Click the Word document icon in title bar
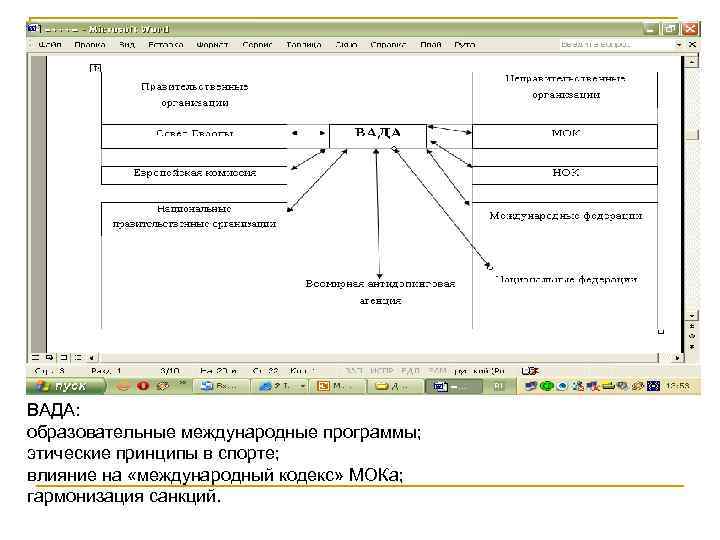Image resolution: width=720 pixels, height=540 pixels. (33, 29)
